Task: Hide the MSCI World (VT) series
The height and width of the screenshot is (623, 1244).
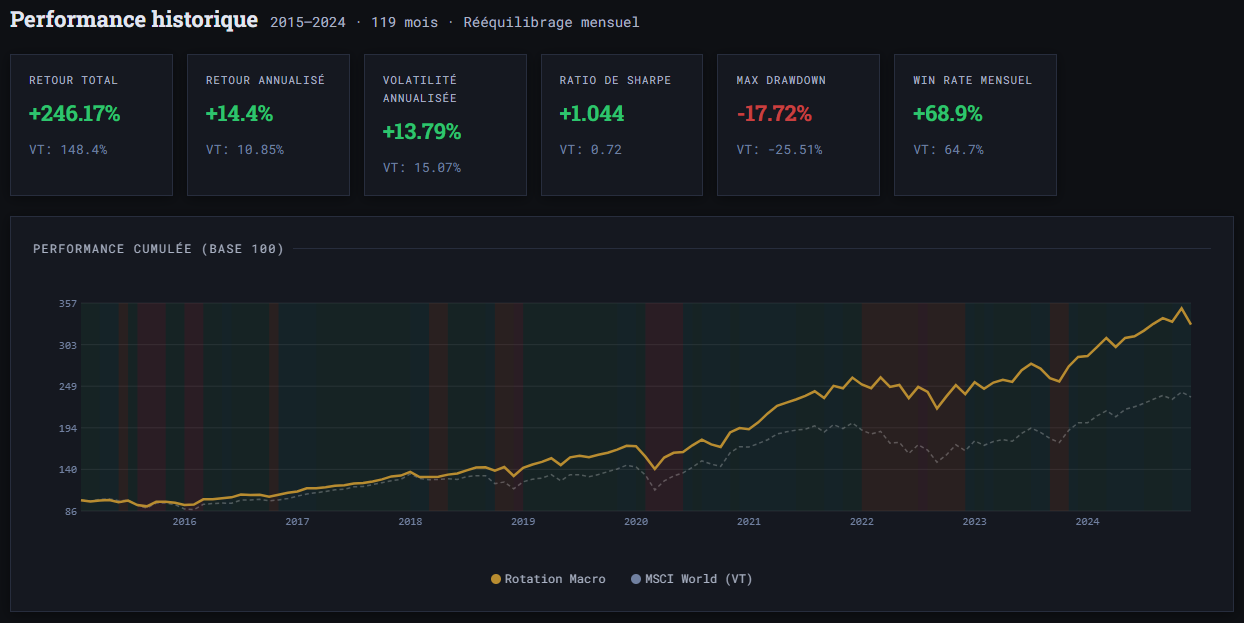Action: click(692, 578)
